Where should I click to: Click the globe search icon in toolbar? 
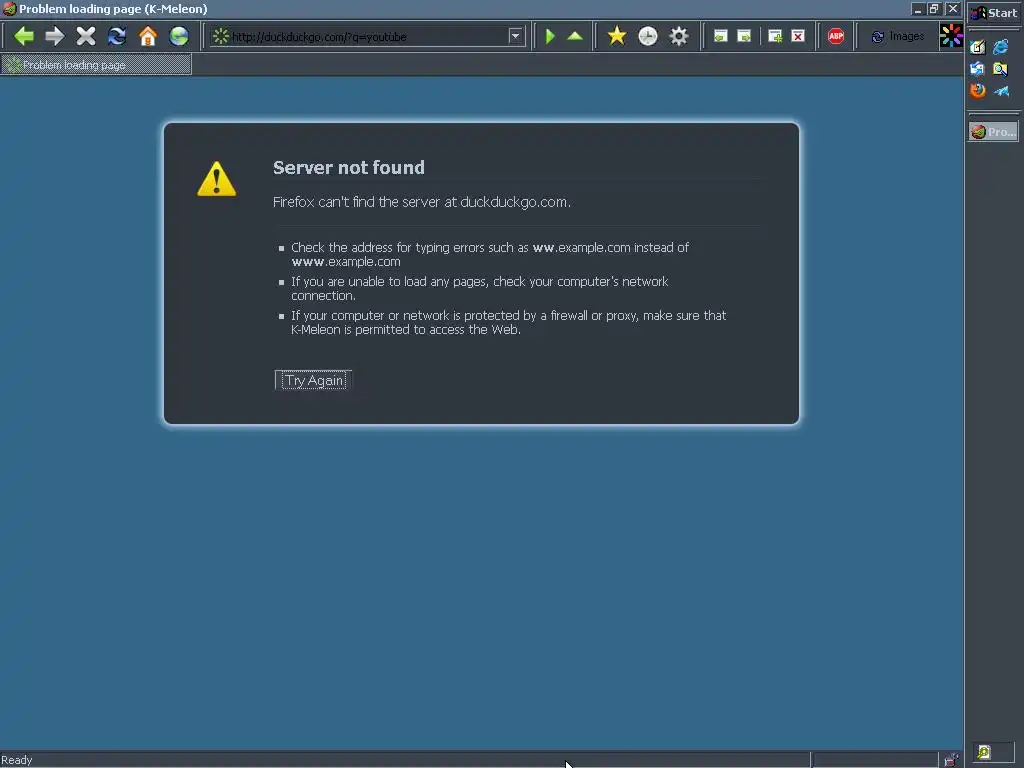point(179,36)
